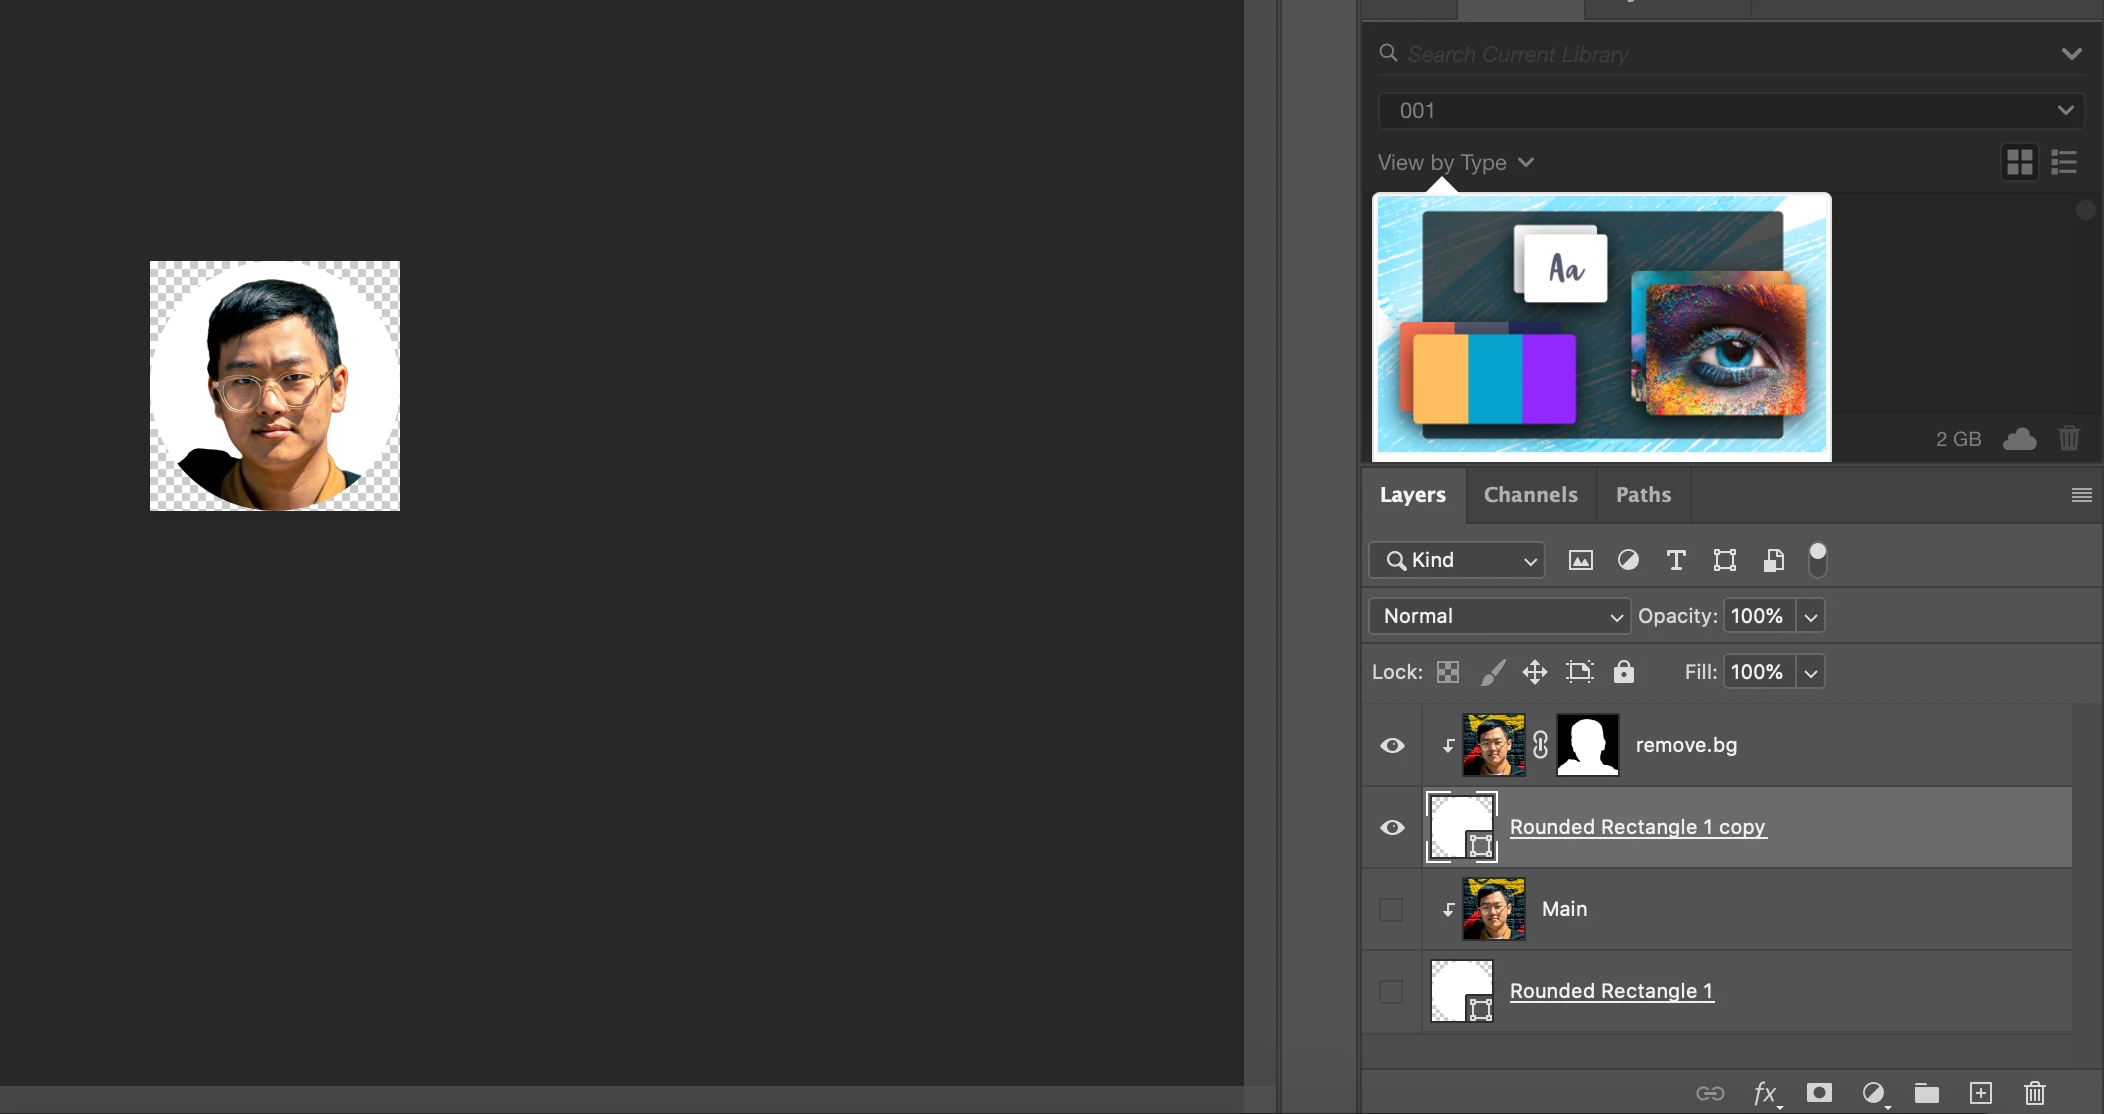Create a new group folder icon
The width and height of the screenshot is (2104, 1114).
pyautogui.click(x=1926, y=1093)
